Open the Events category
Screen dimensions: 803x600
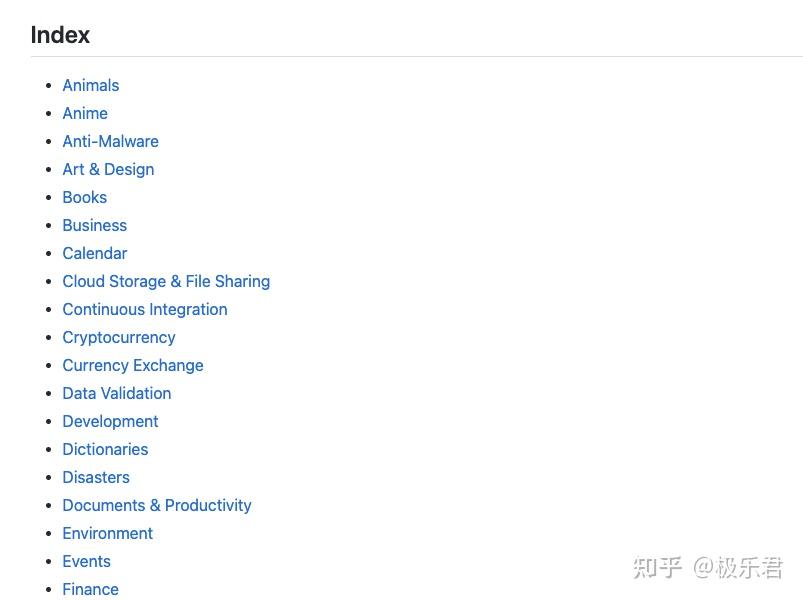[x=86, y=561]
